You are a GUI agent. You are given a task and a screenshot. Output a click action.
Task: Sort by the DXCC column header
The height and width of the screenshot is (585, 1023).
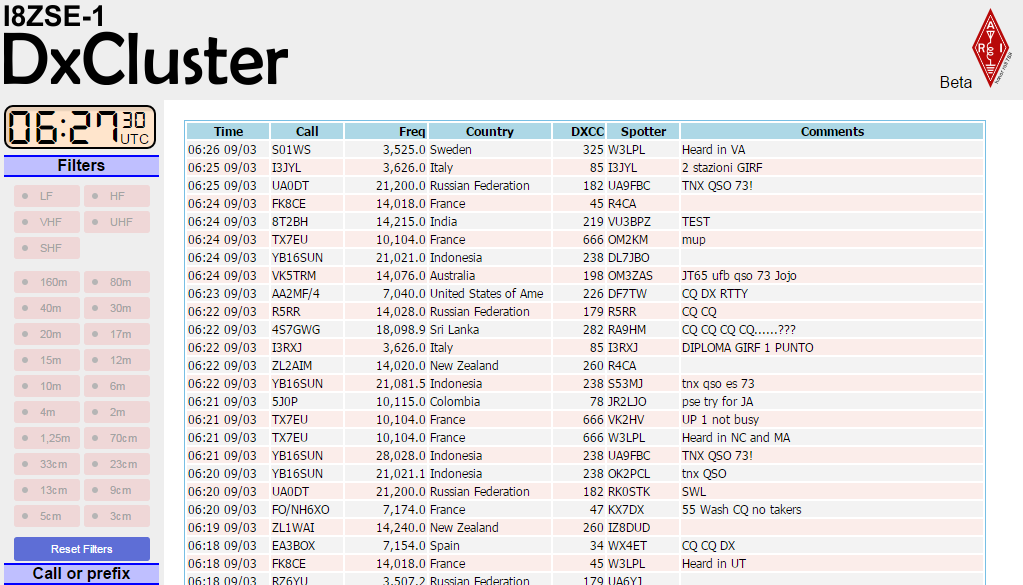click(x=579, y=131)
